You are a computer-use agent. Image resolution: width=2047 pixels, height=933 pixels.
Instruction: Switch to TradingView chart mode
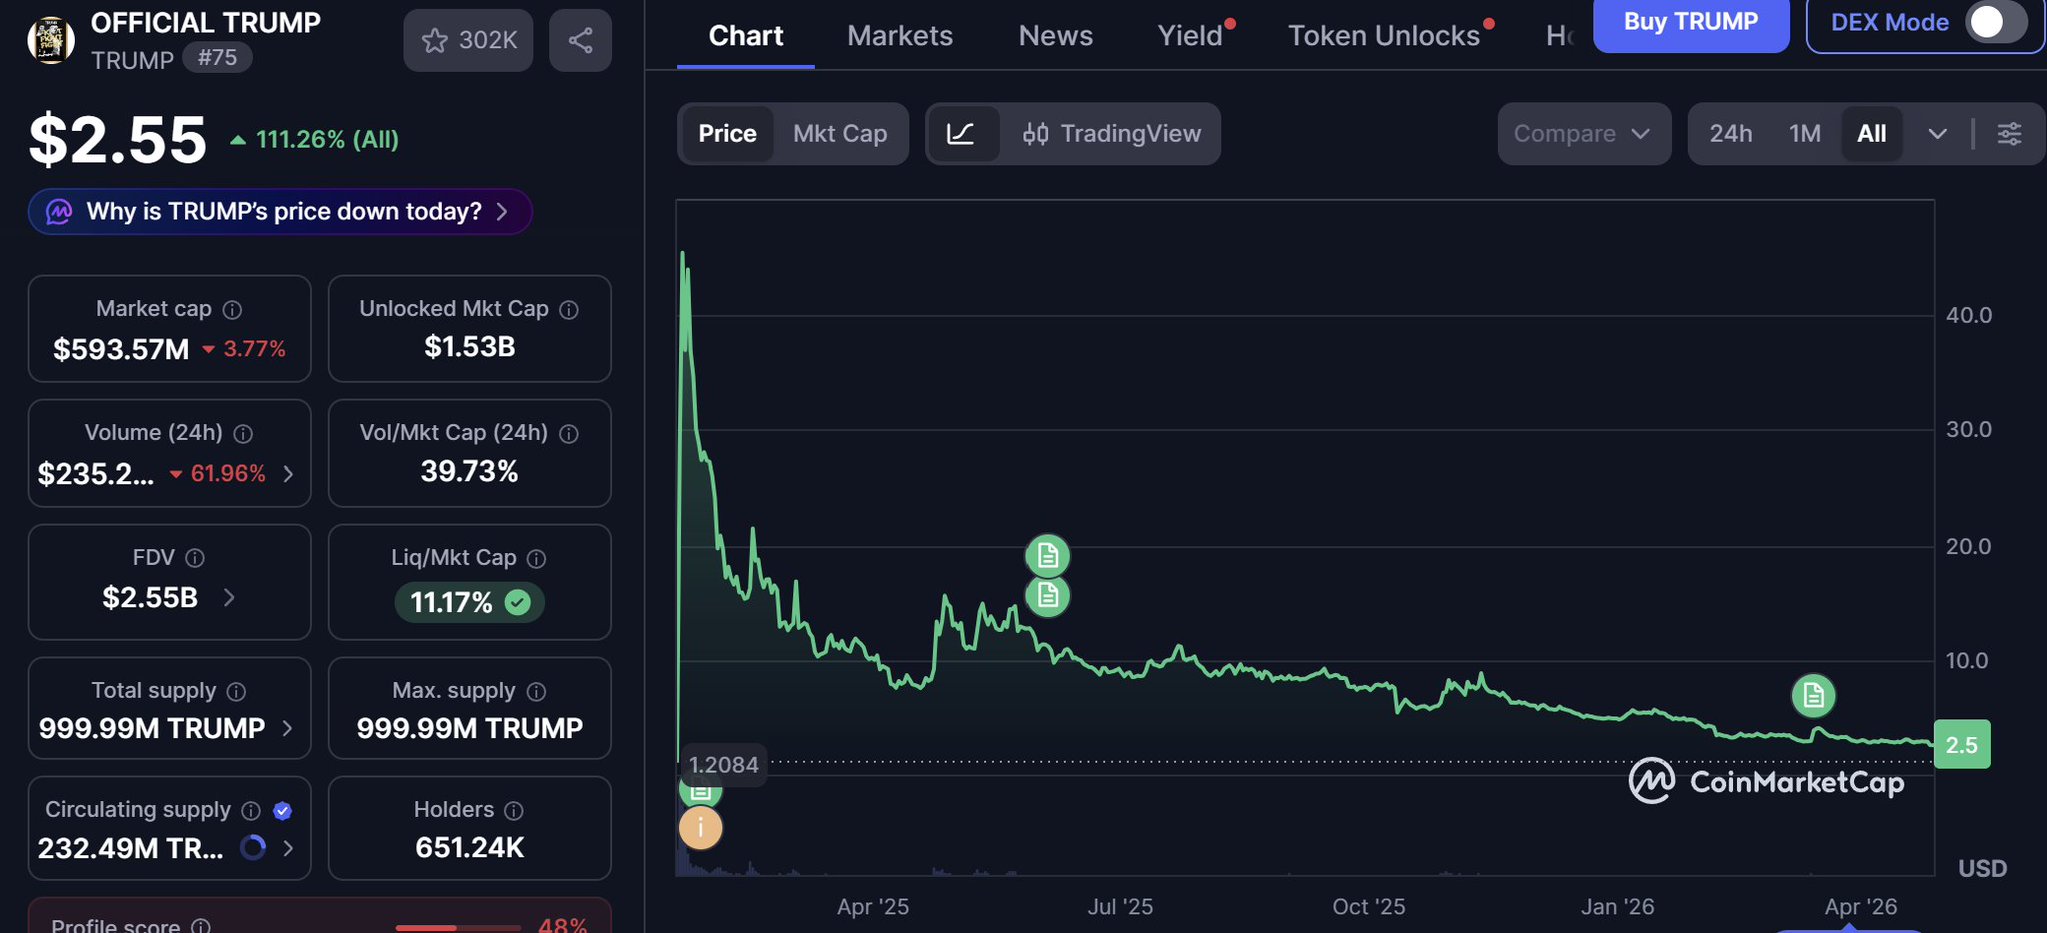pos(1111,133)
